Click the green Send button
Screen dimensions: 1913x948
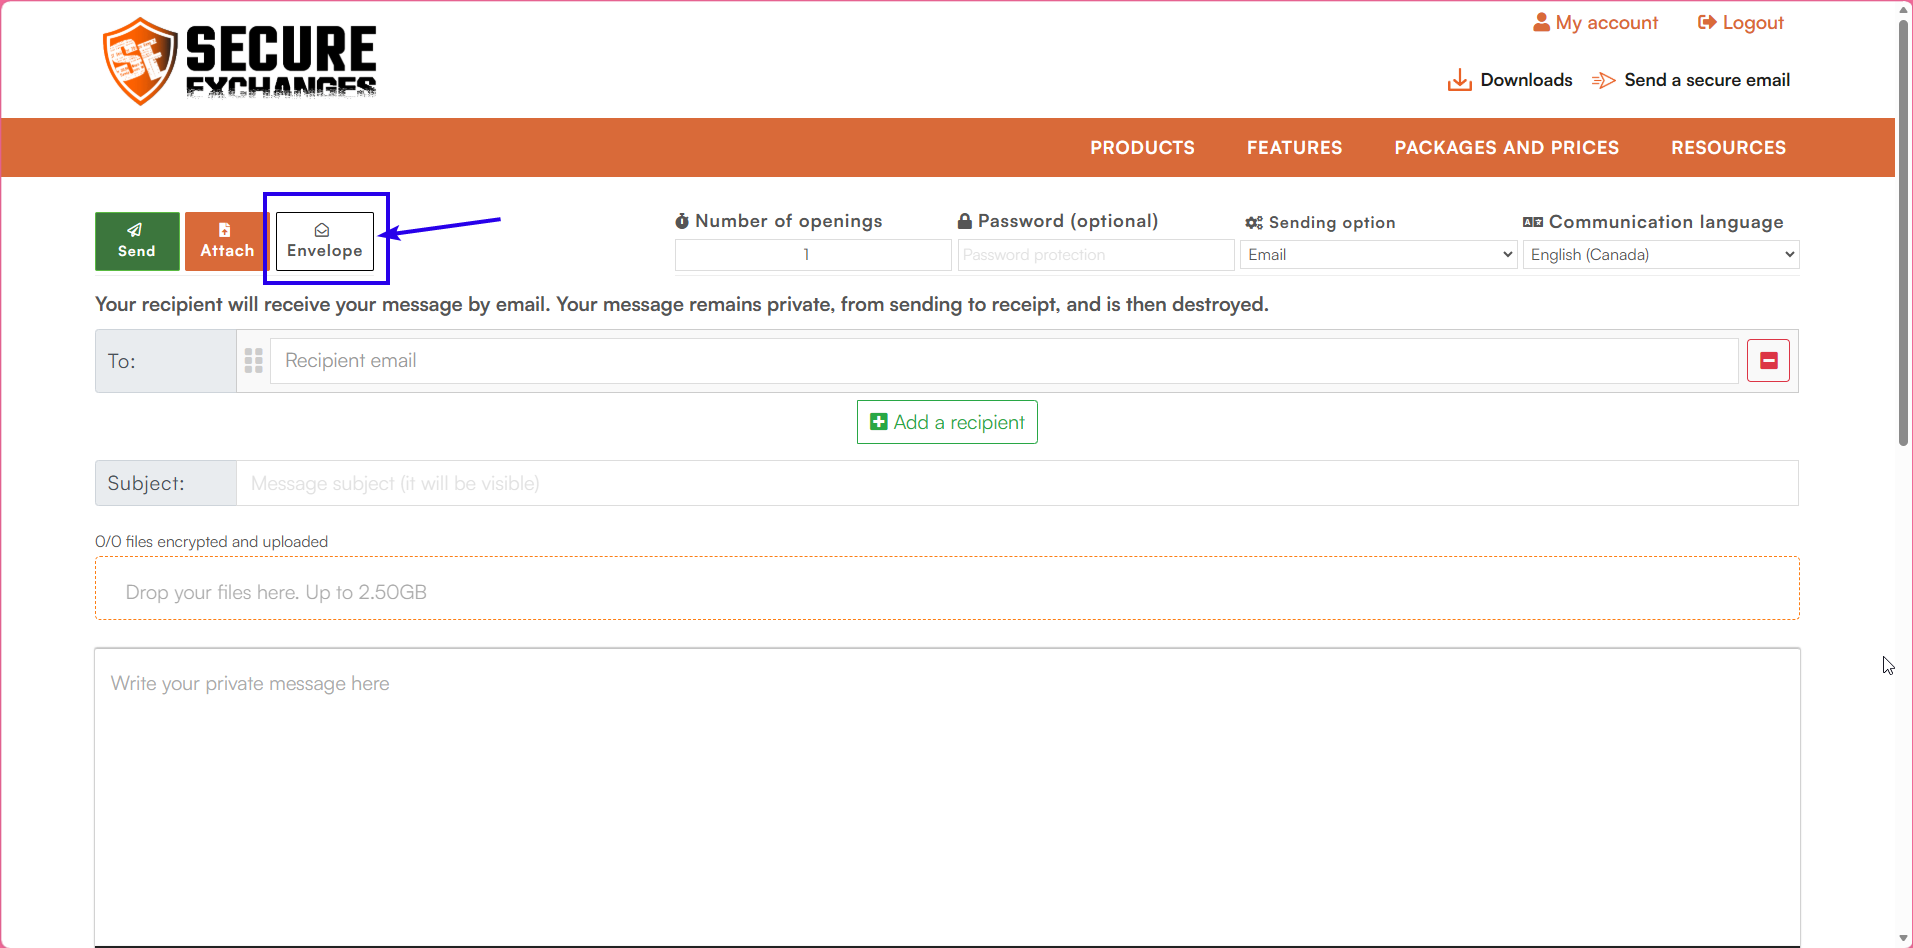click(137, 241)
